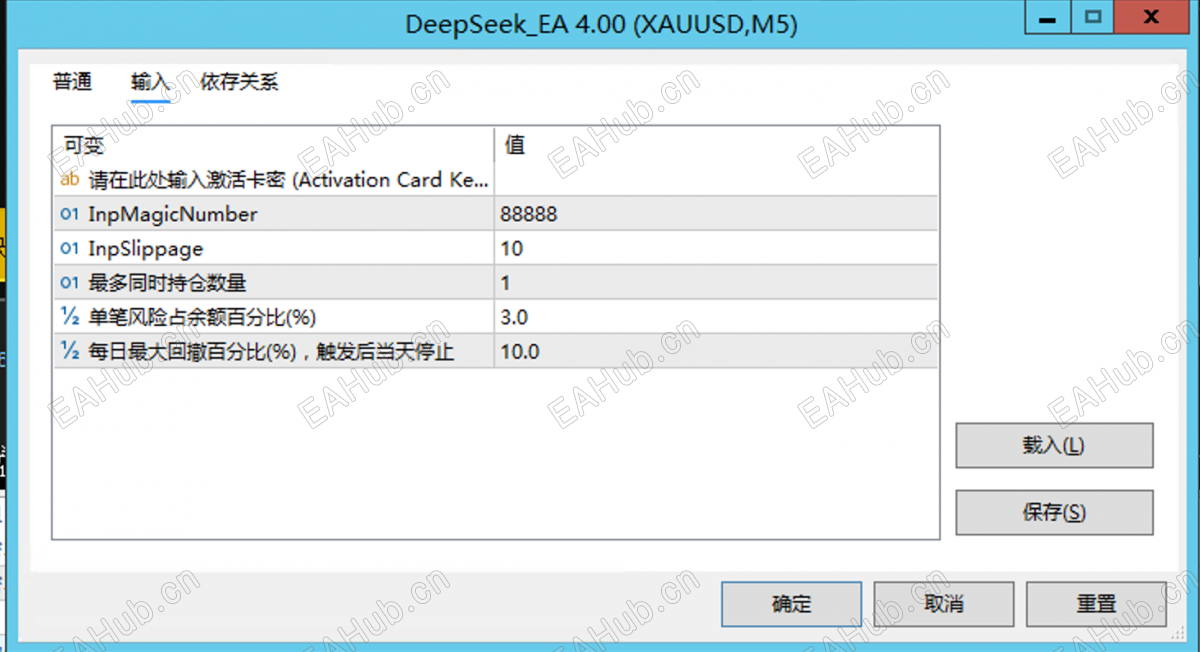1200x652 pixels.
Task: Maximize the DeepSeek_EA dialog window
Action: [1094, 16]
